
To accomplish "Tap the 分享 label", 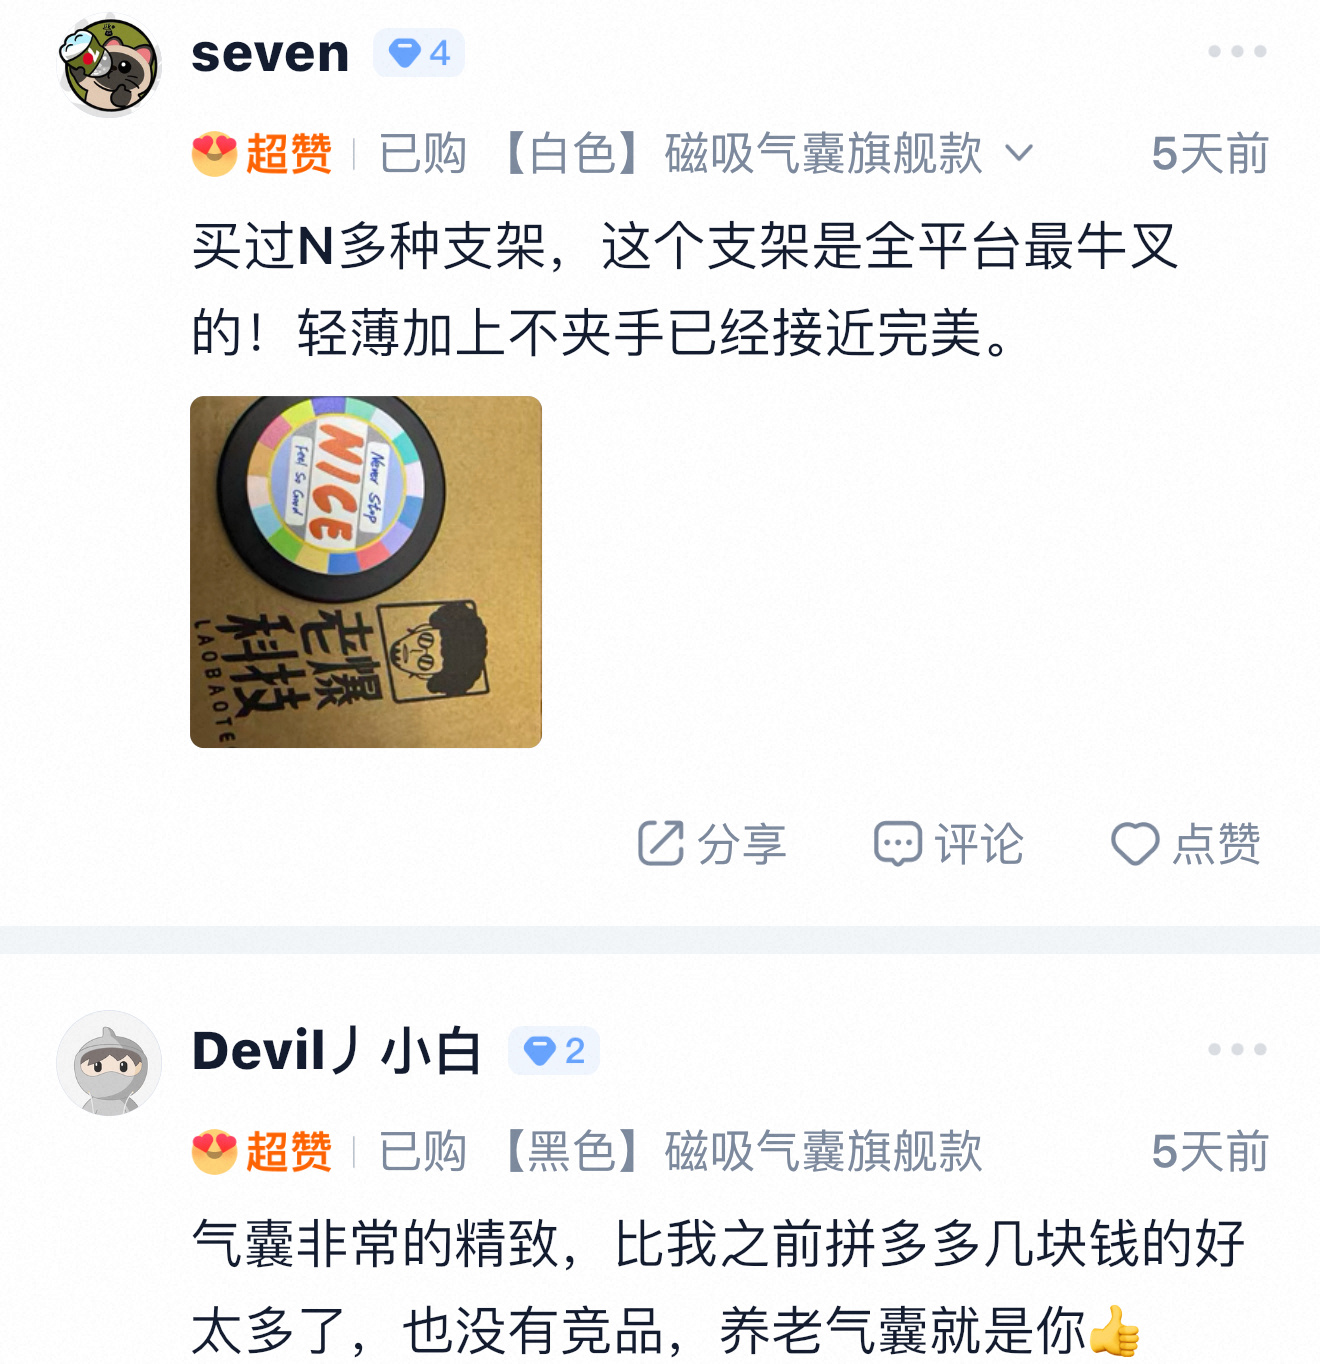I will (742, 844).
